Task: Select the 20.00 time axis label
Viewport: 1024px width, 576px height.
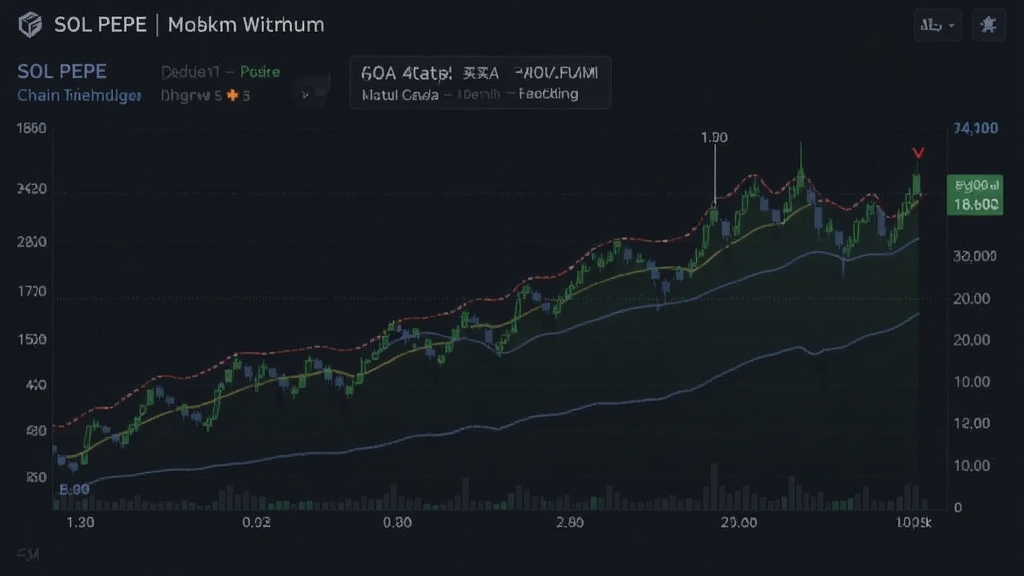Action: point(739,522)
